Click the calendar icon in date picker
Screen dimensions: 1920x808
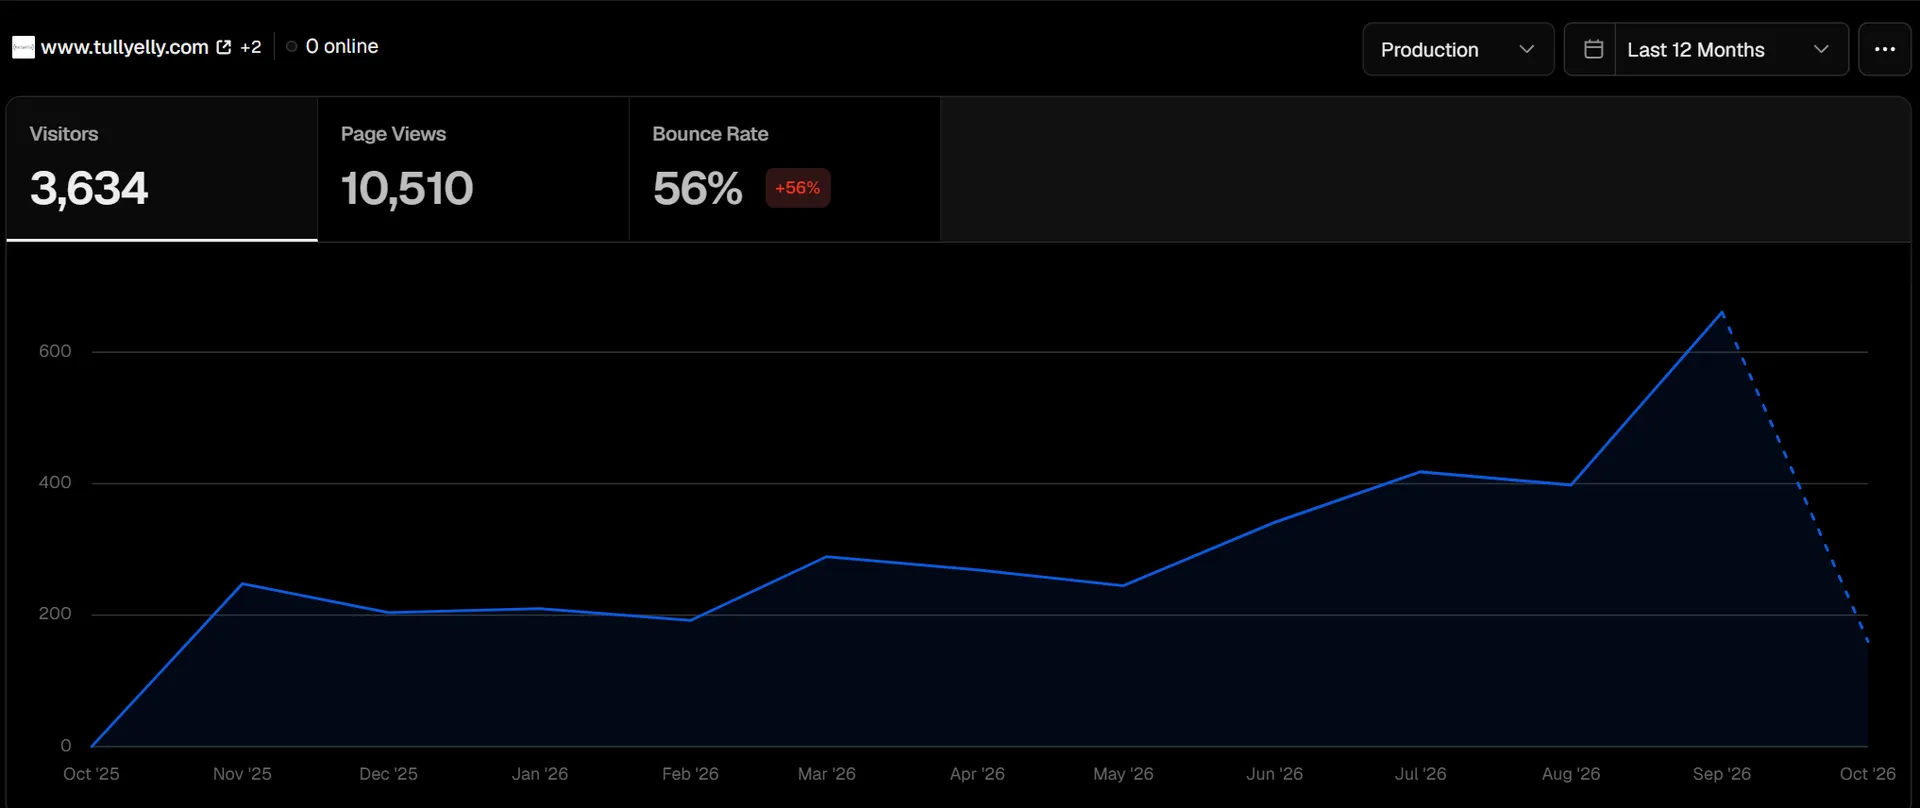(x=1593, y=49)
